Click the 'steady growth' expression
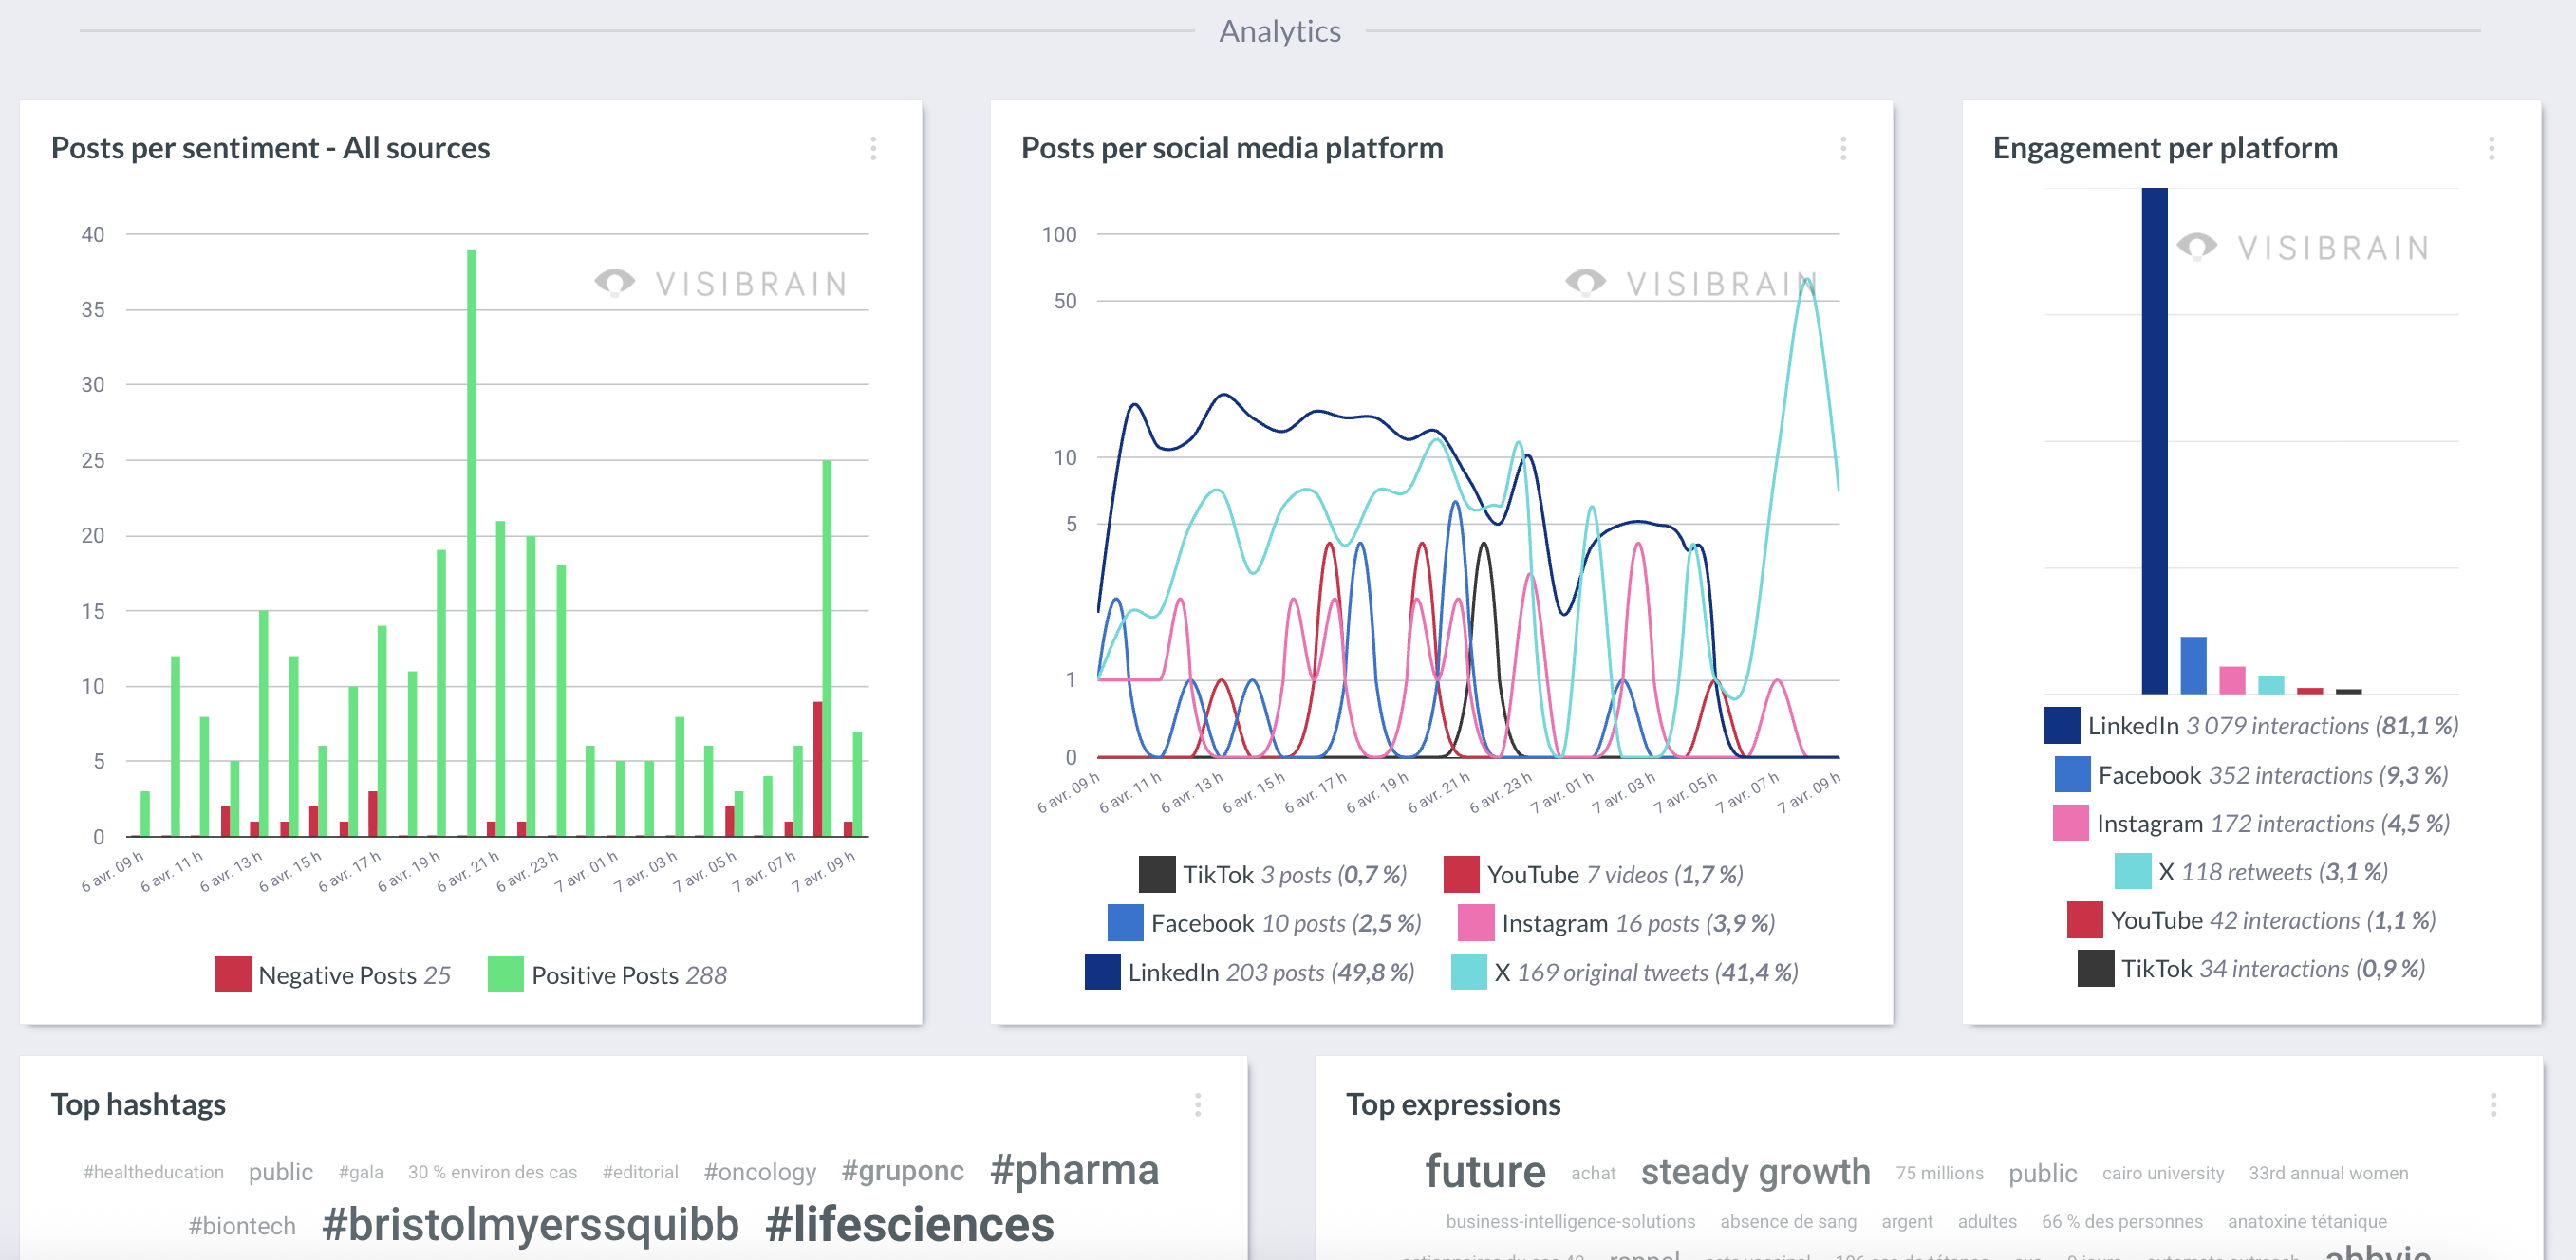Image resolution: width=2576 pixels, height=1260 pixels. click(x=1755, y=1172)
